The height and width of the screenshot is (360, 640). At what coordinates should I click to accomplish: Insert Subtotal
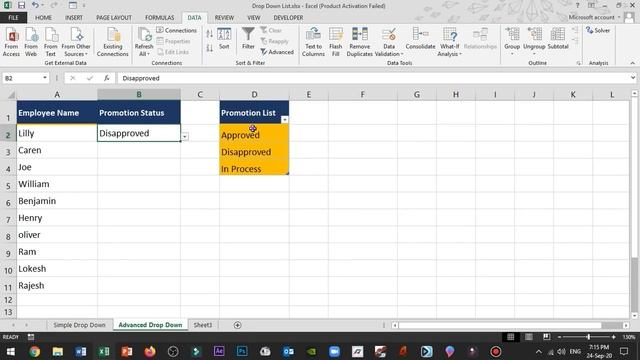pos(558,39)
